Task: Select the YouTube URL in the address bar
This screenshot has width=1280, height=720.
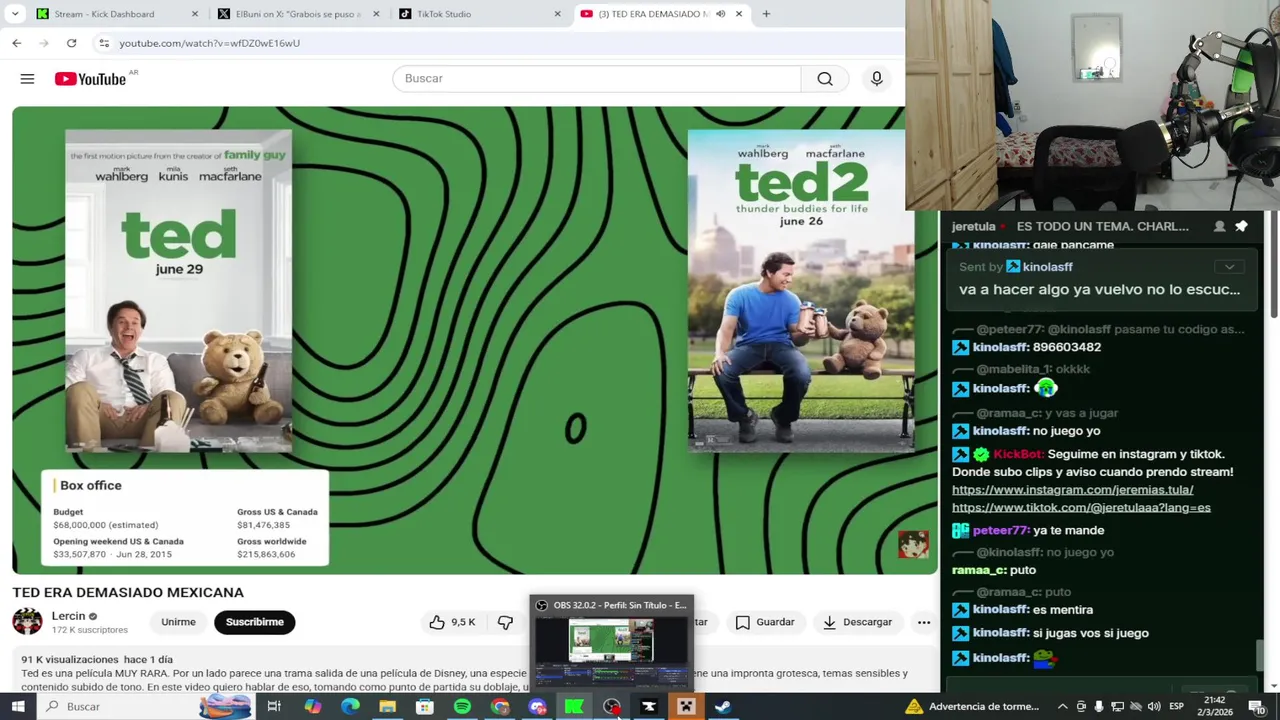Action: 209,43
